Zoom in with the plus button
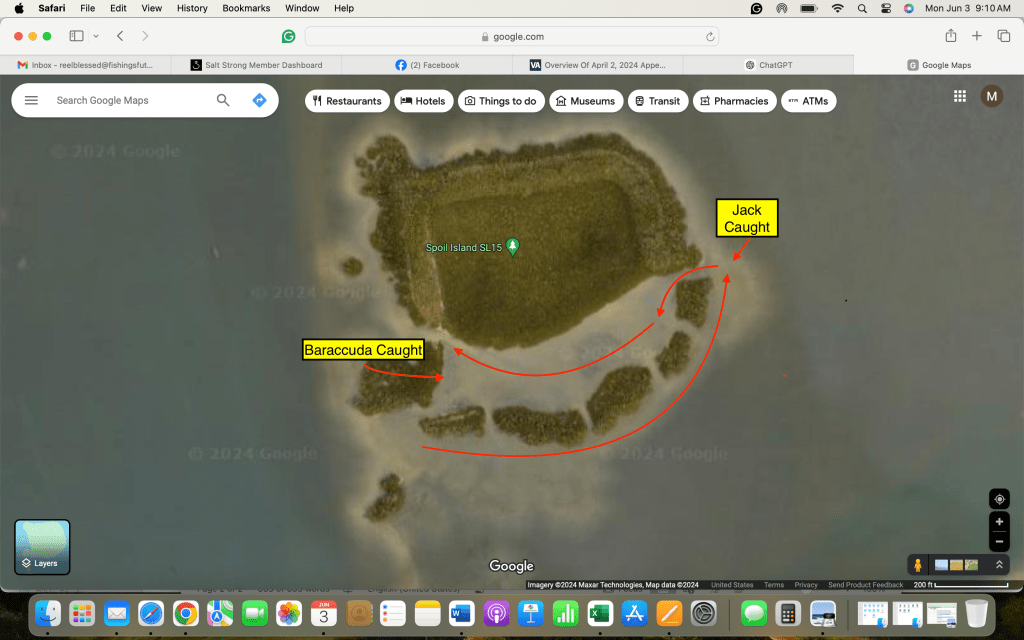1024x640 pixels. coord(998,522)
